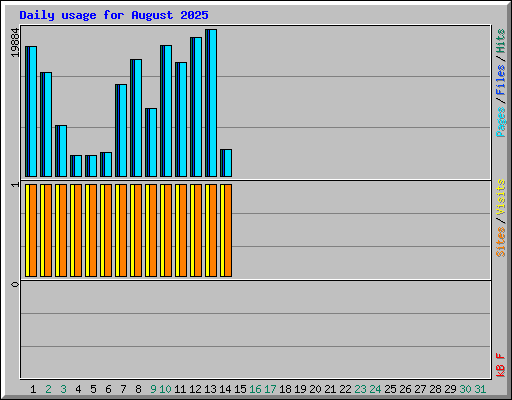Click day label 8 on x-axis
Screen dimensions: 512x400
[138, 389]
